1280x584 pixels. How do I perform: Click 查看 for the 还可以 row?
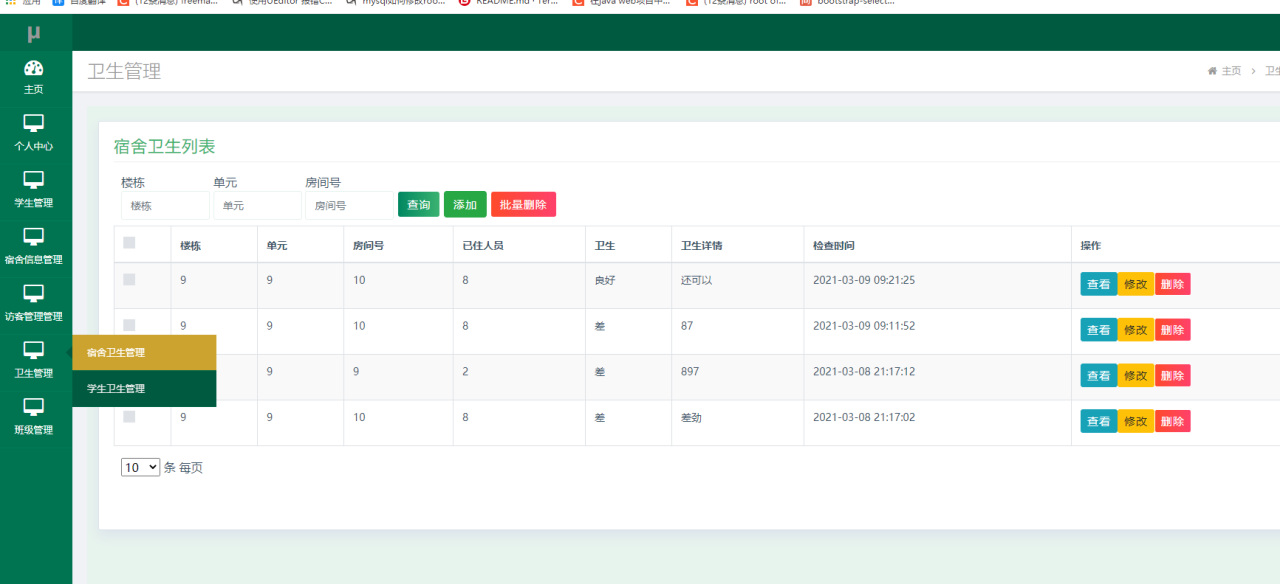point(1099,284)
